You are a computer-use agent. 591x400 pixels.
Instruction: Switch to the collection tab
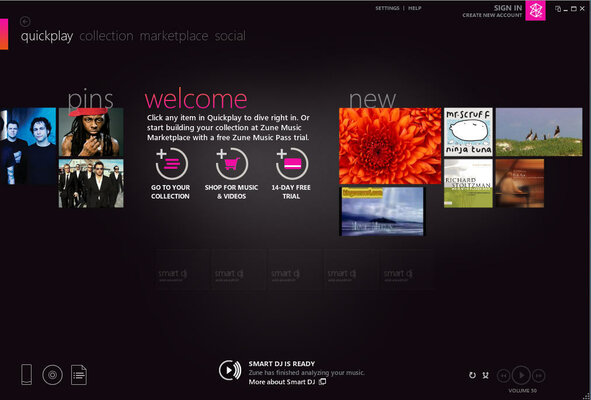pyautogui.click(x=106, y=36)
